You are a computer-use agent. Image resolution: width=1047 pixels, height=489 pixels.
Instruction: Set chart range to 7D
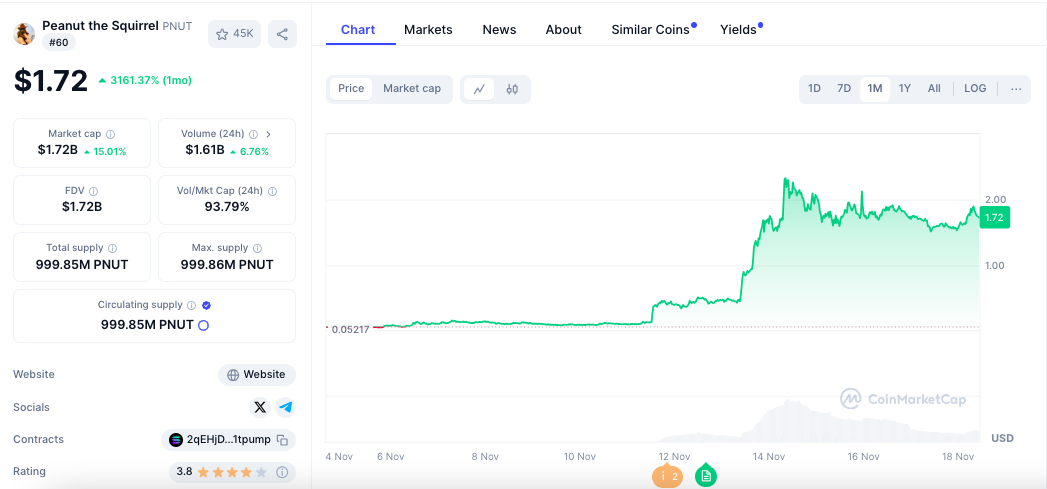[844, 89]
